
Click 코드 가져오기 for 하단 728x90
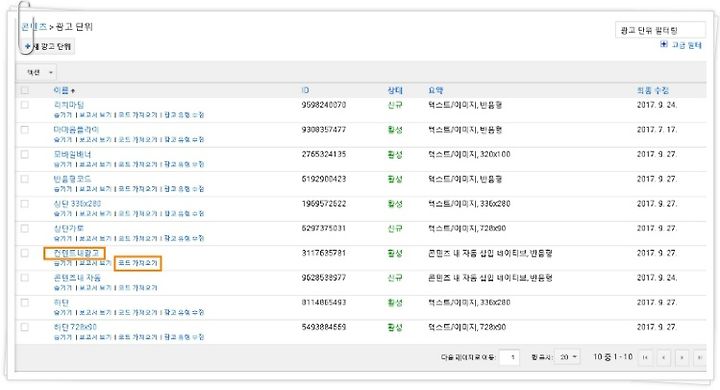tap(138, 337)
